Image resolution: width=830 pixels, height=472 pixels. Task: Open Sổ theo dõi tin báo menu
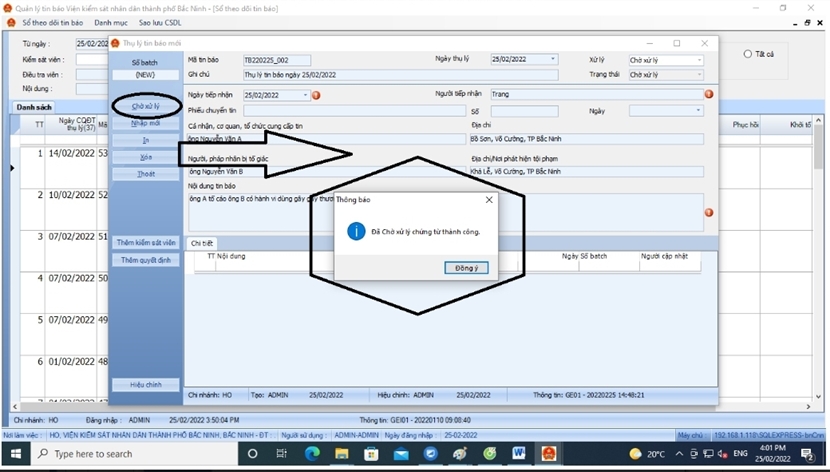[x=52, y=23]
